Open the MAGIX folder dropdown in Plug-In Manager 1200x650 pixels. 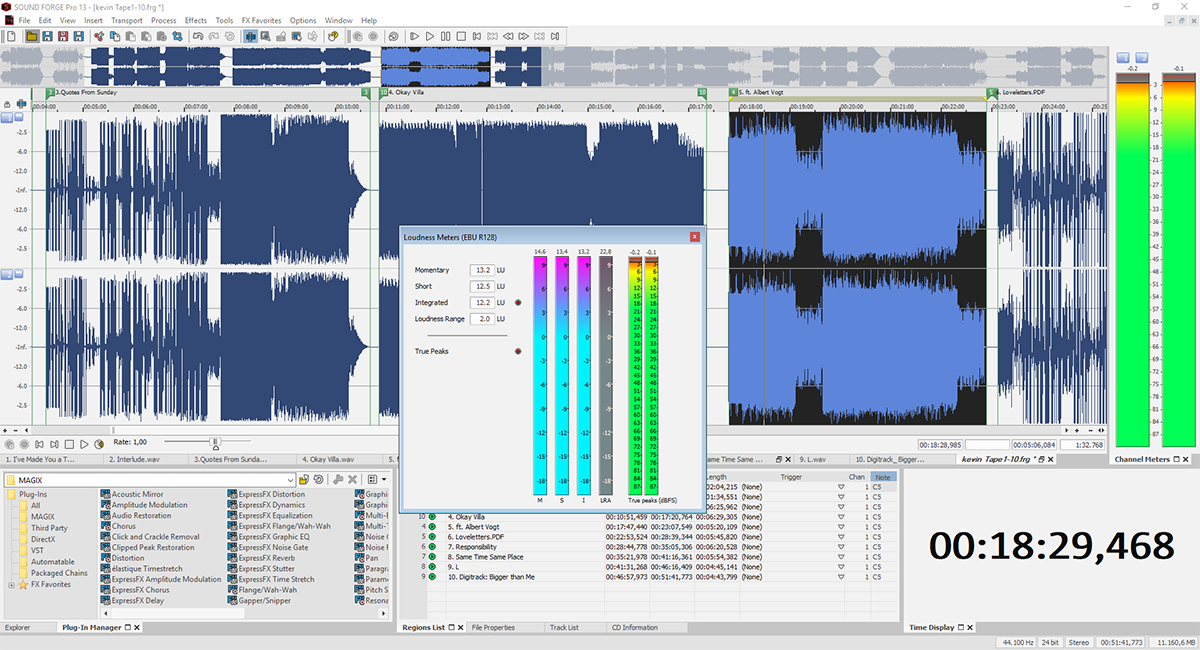coord(290,480)
